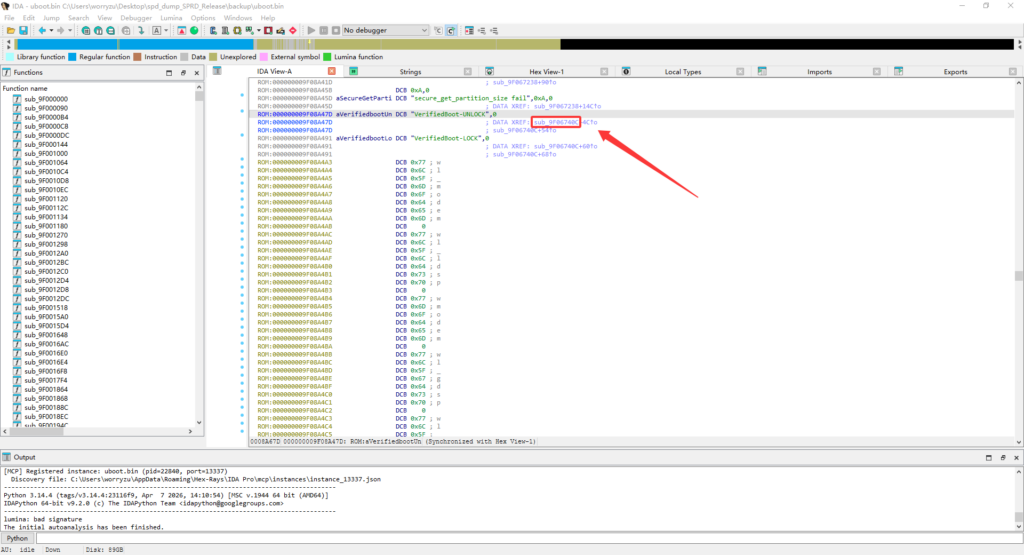This screenshot has height=555, width=1024.
Task: Maximize the Functions panel
Action: tap(169, 73)
